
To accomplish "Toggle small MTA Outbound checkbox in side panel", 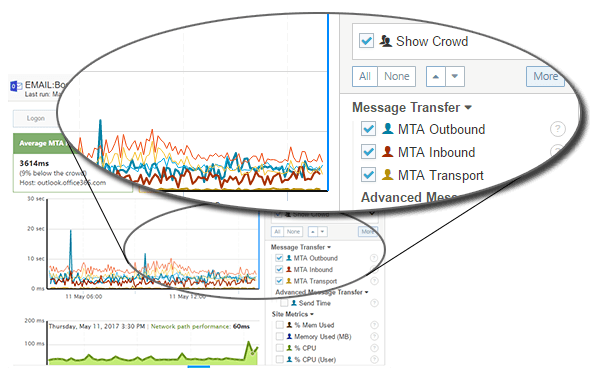I will pos(279,258).
